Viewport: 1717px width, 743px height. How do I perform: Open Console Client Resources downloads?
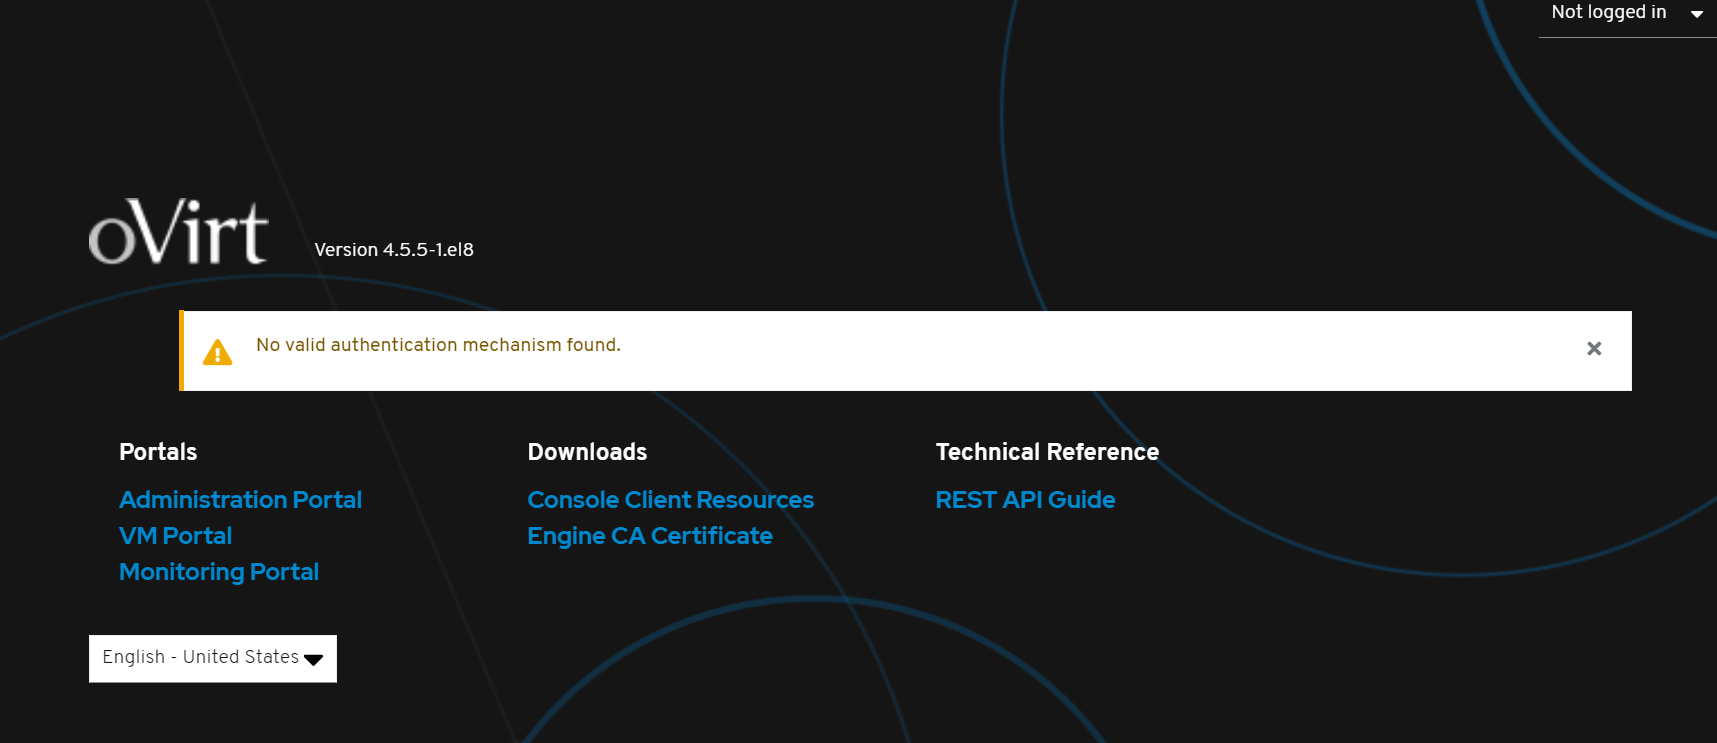[670, 500]
